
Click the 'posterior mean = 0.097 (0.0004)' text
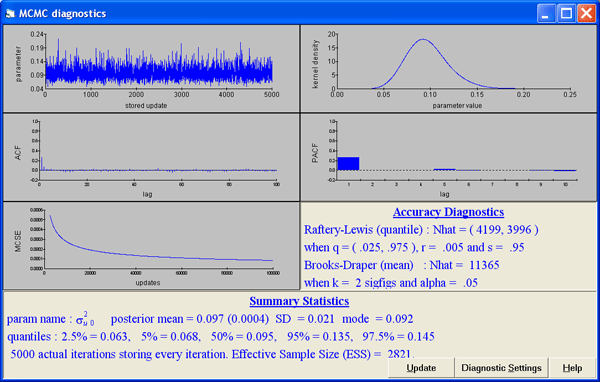[190, 319]
